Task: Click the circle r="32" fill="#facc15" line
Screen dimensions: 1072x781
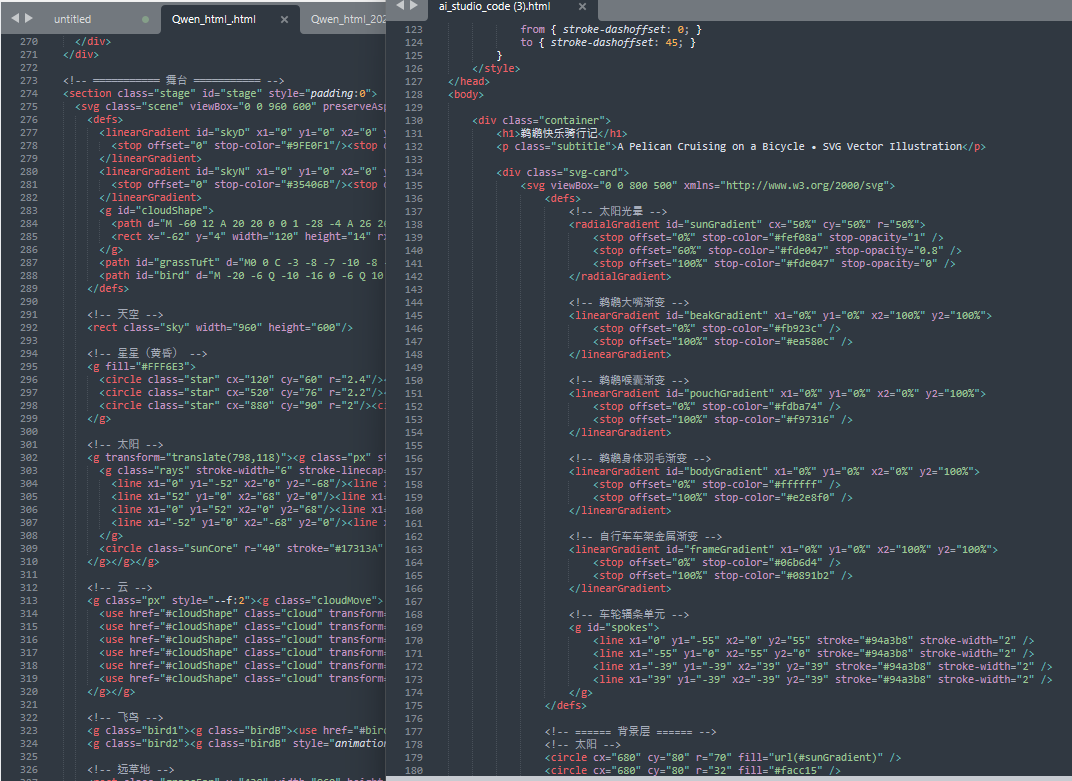Action: (x=693, y=769)
